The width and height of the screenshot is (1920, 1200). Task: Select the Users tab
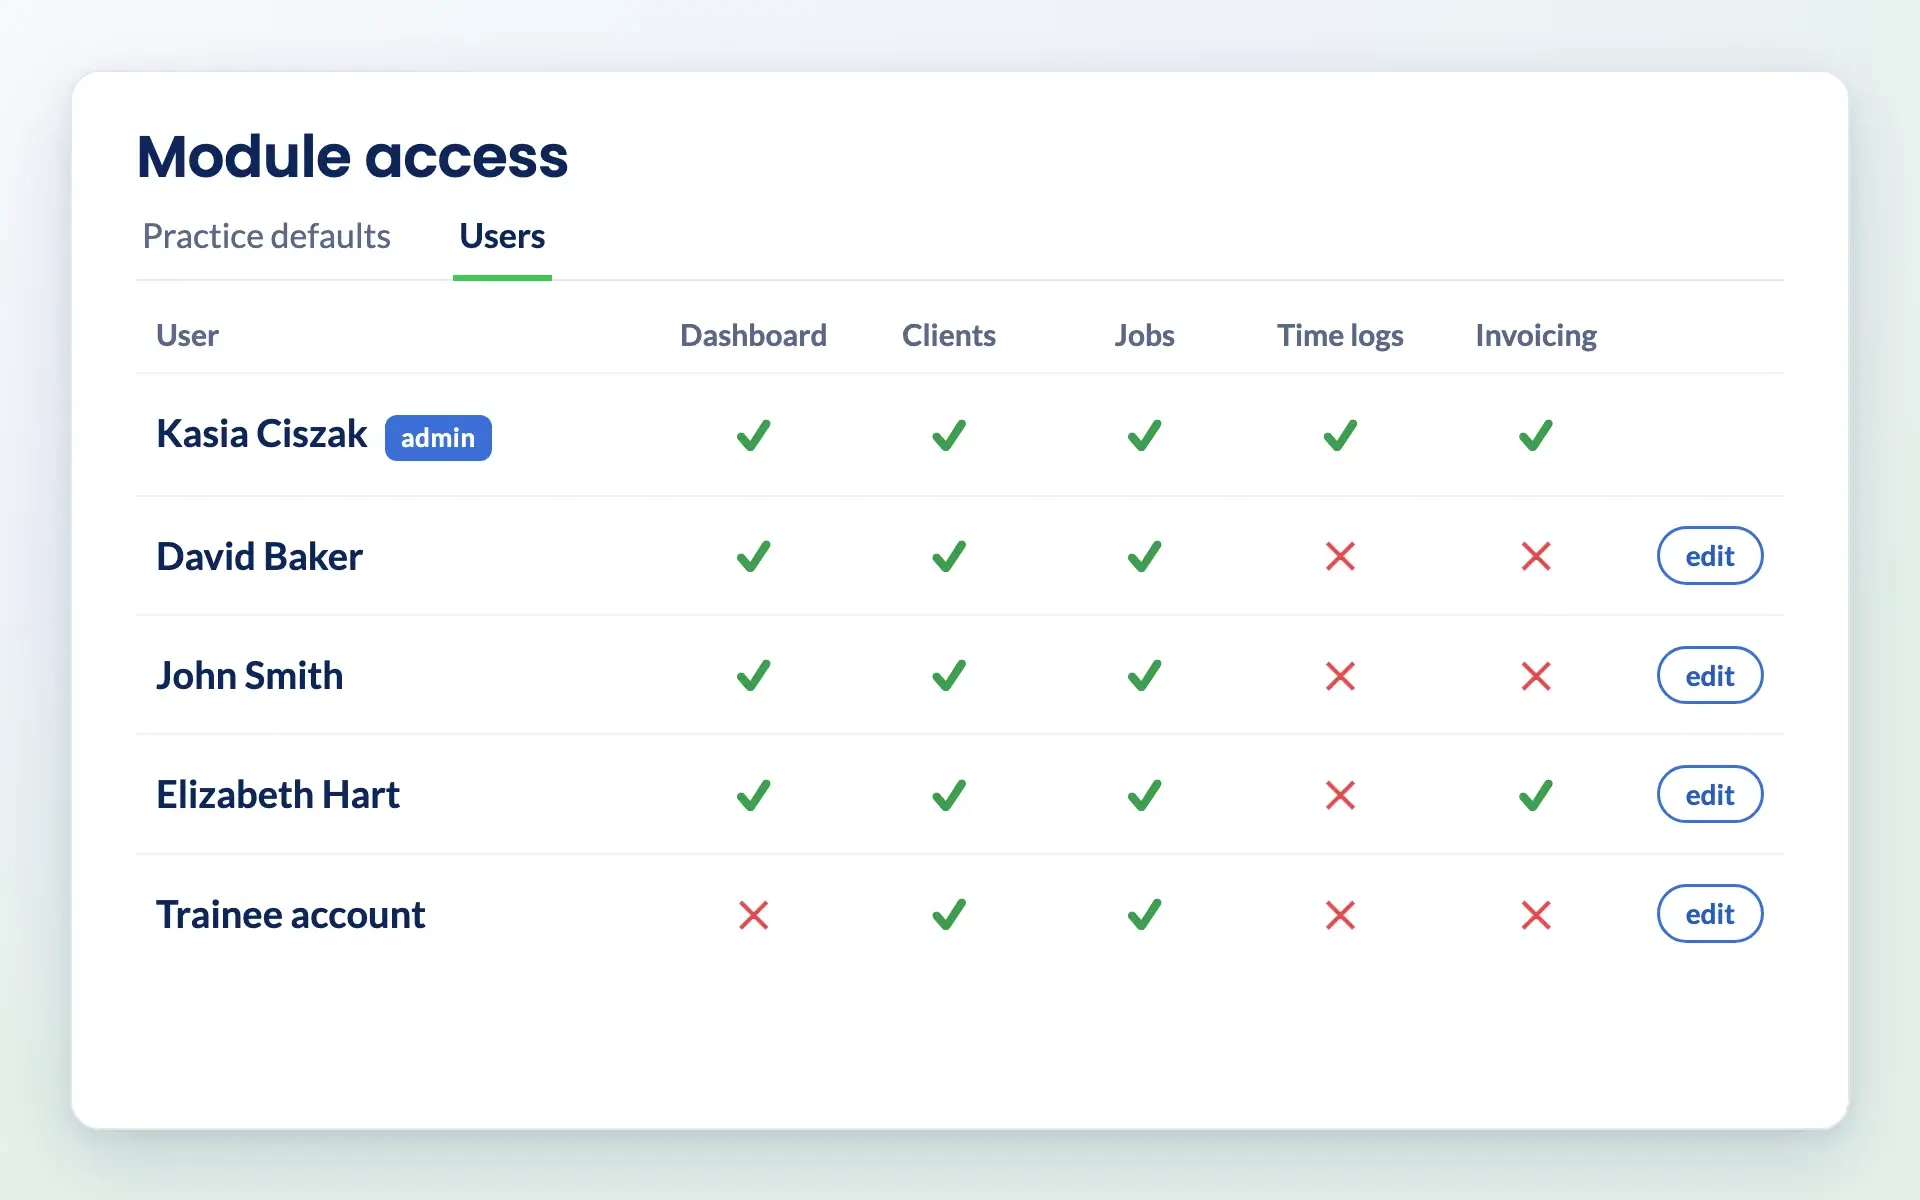[x=502, y=237]
